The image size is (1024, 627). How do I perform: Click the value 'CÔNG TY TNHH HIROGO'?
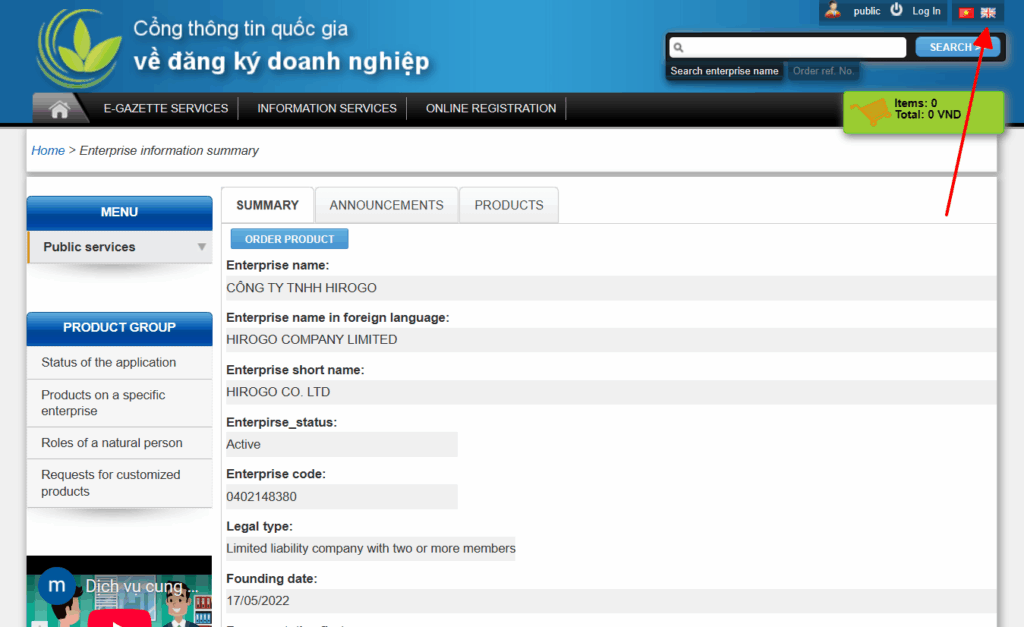pyautogui.click(x=301, y=288)
